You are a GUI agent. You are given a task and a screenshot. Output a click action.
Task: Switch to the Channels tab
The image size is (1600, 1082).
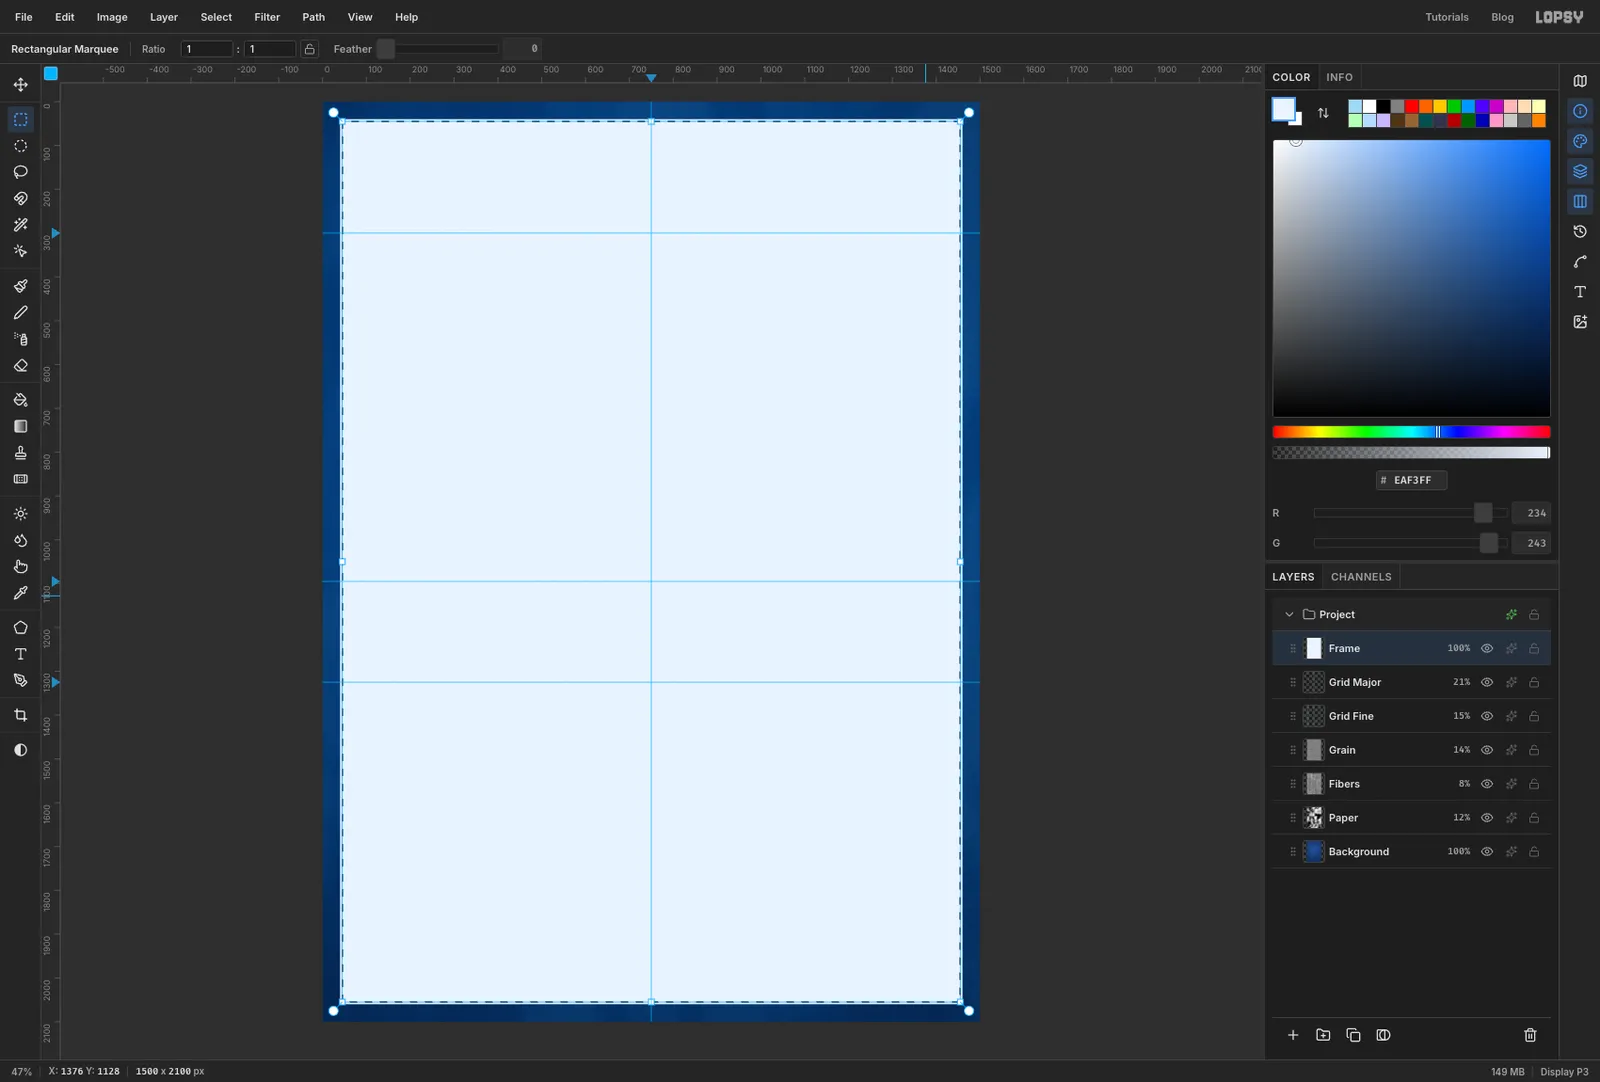coord(1361,577)
